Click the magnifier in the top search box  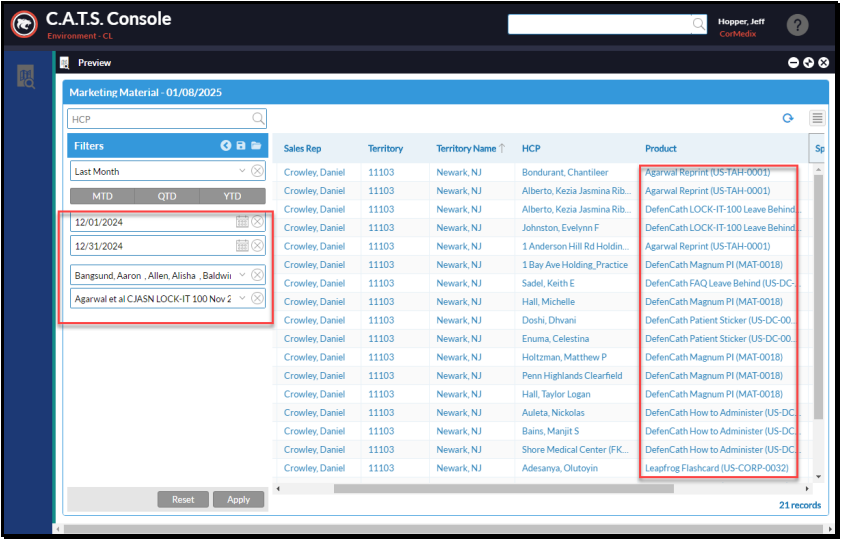pos(698,24)
